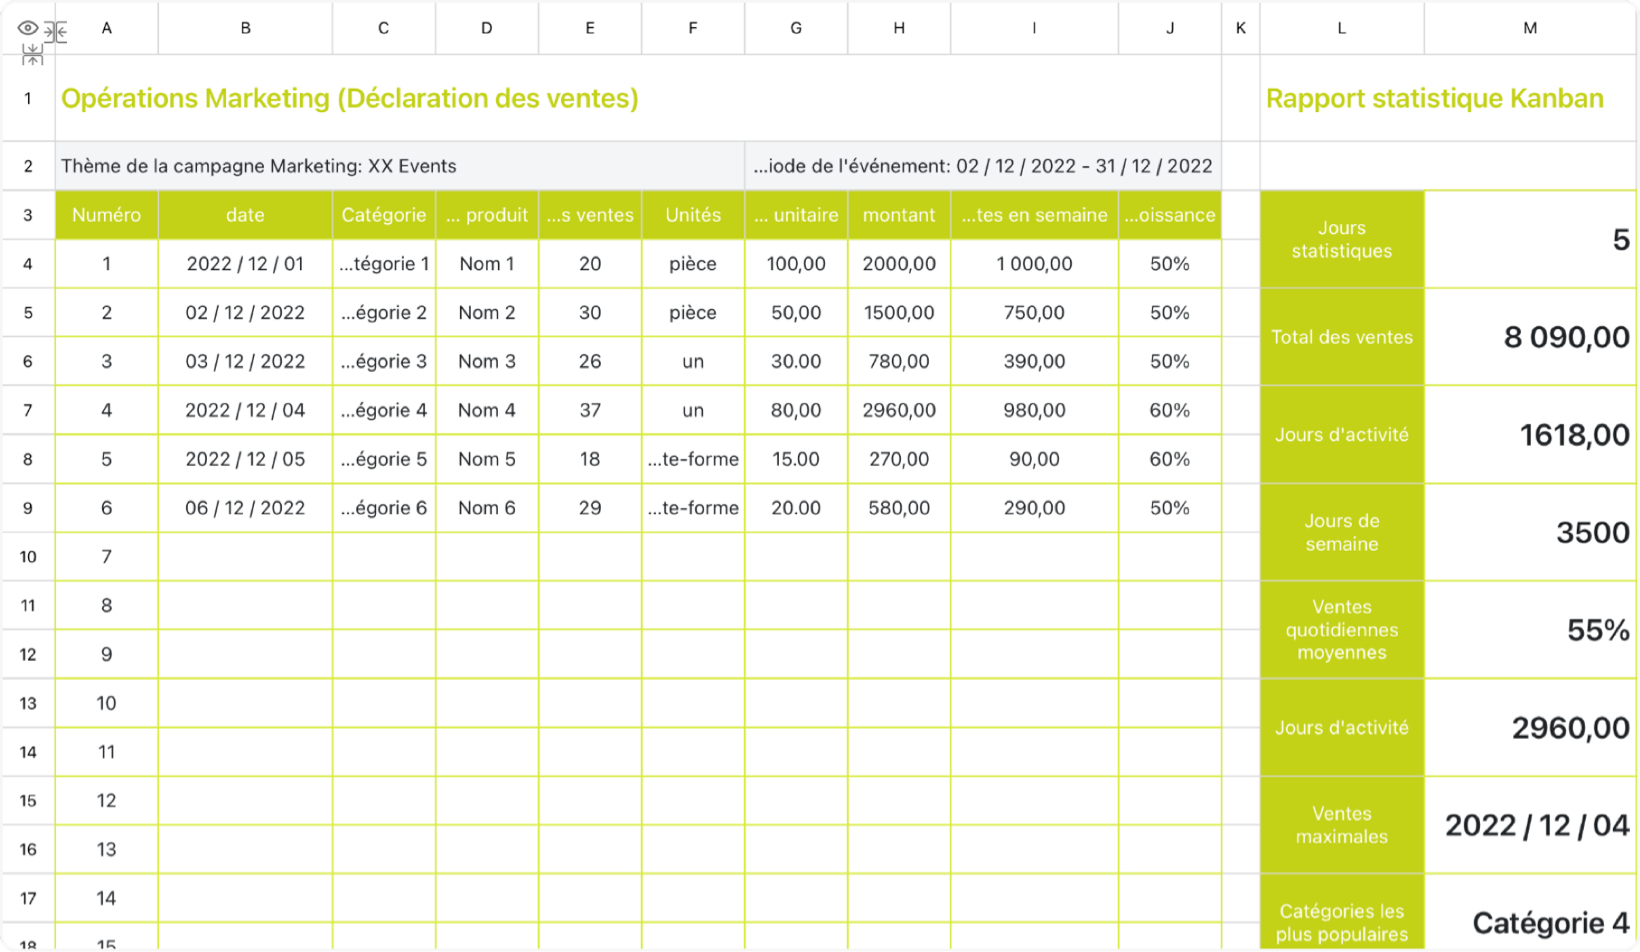Select row 16 header
The width and height of the screenshot is (1640, 952).
click(28, 849)
